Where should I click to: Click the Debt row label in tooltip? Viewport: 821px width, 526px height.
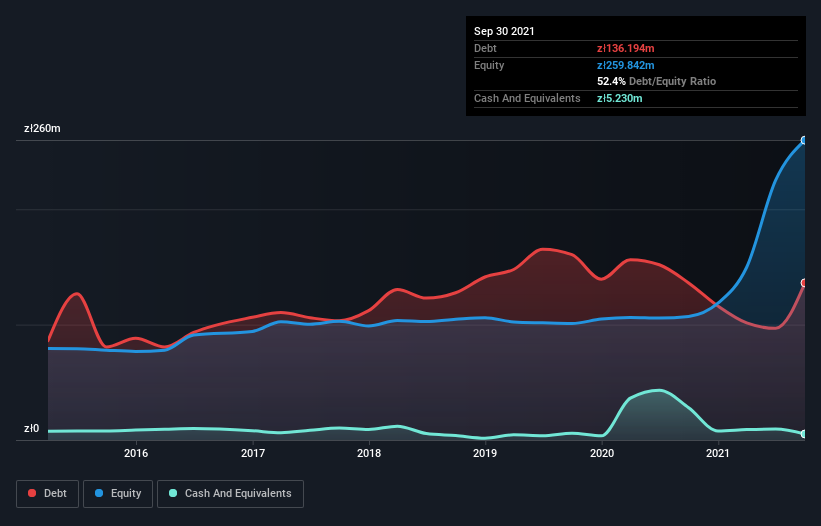click(485, 48)
